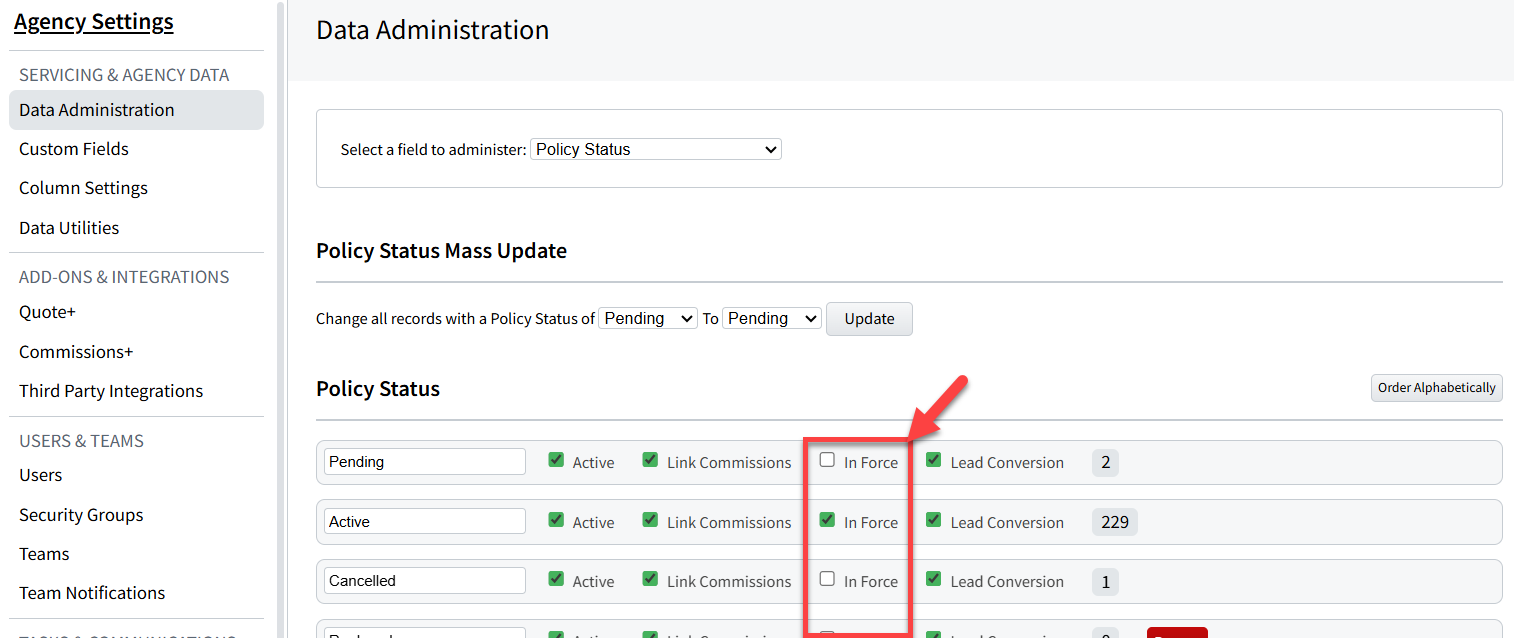Open the 'To' Policy Status dropdown
The width and height of the screenshot is (1514, 638).
(772, 318)
